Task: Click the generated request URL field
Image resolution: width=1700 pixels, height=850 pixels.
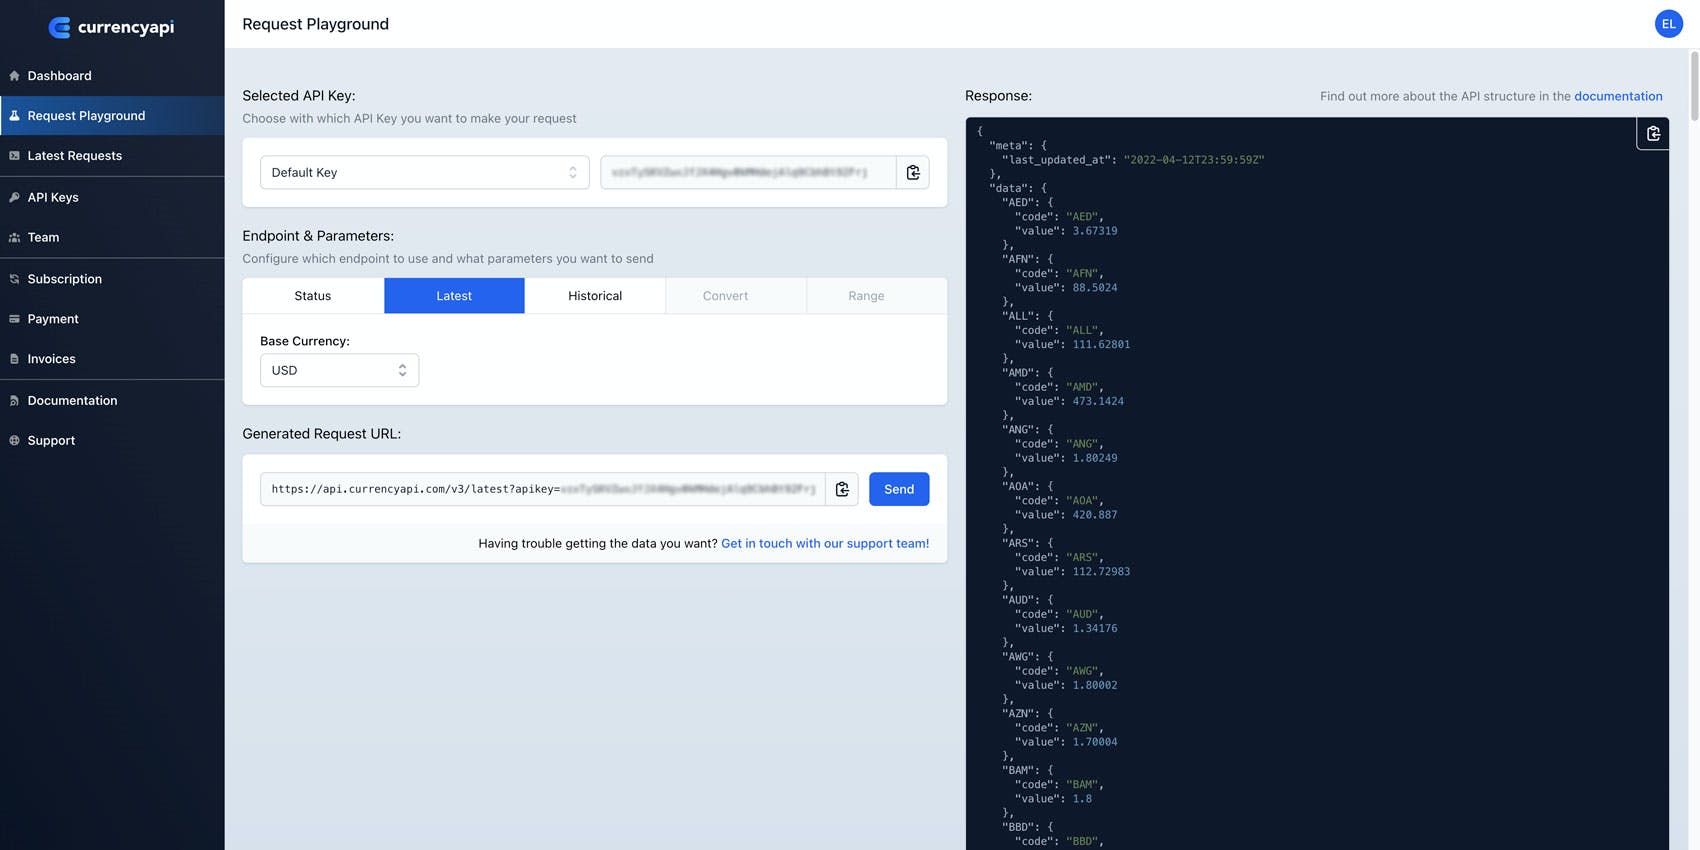Action: [543, 489]
